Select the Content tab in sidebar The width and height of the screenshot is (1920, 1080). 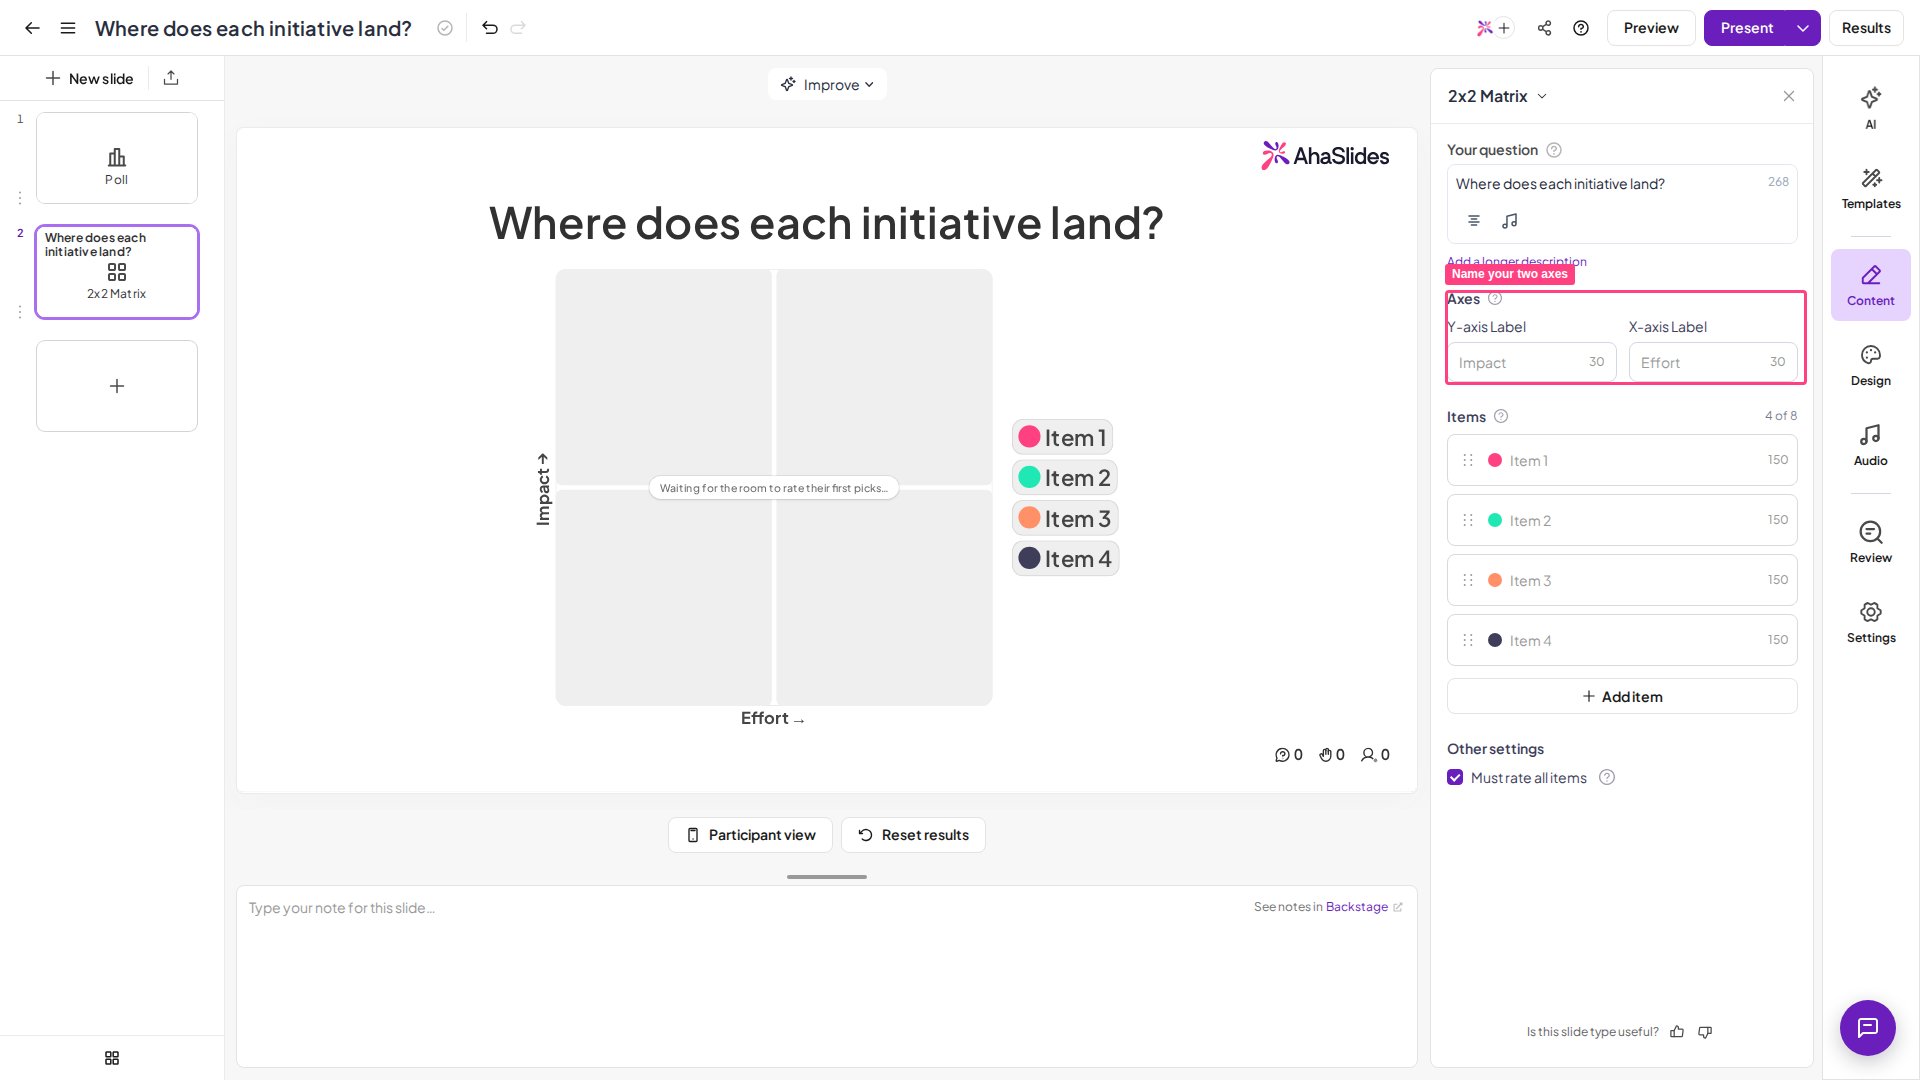point(1871,285)
